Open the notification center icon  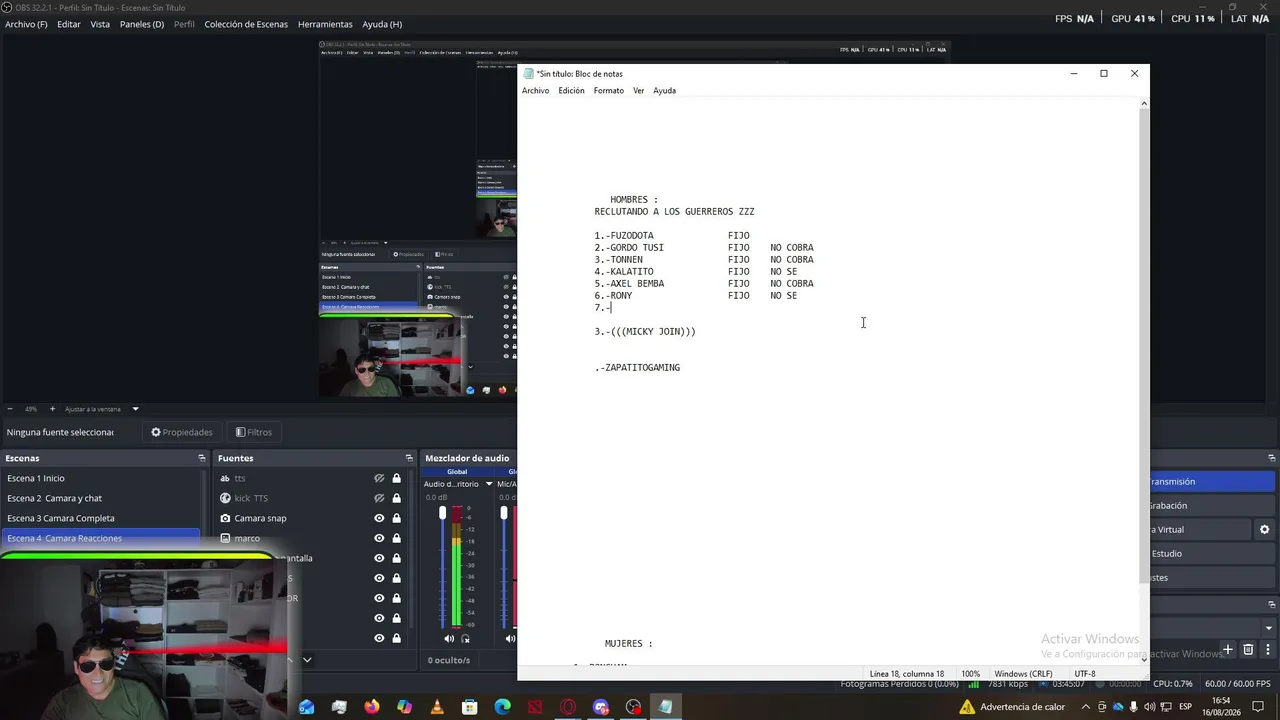[x=1258, y=707]
